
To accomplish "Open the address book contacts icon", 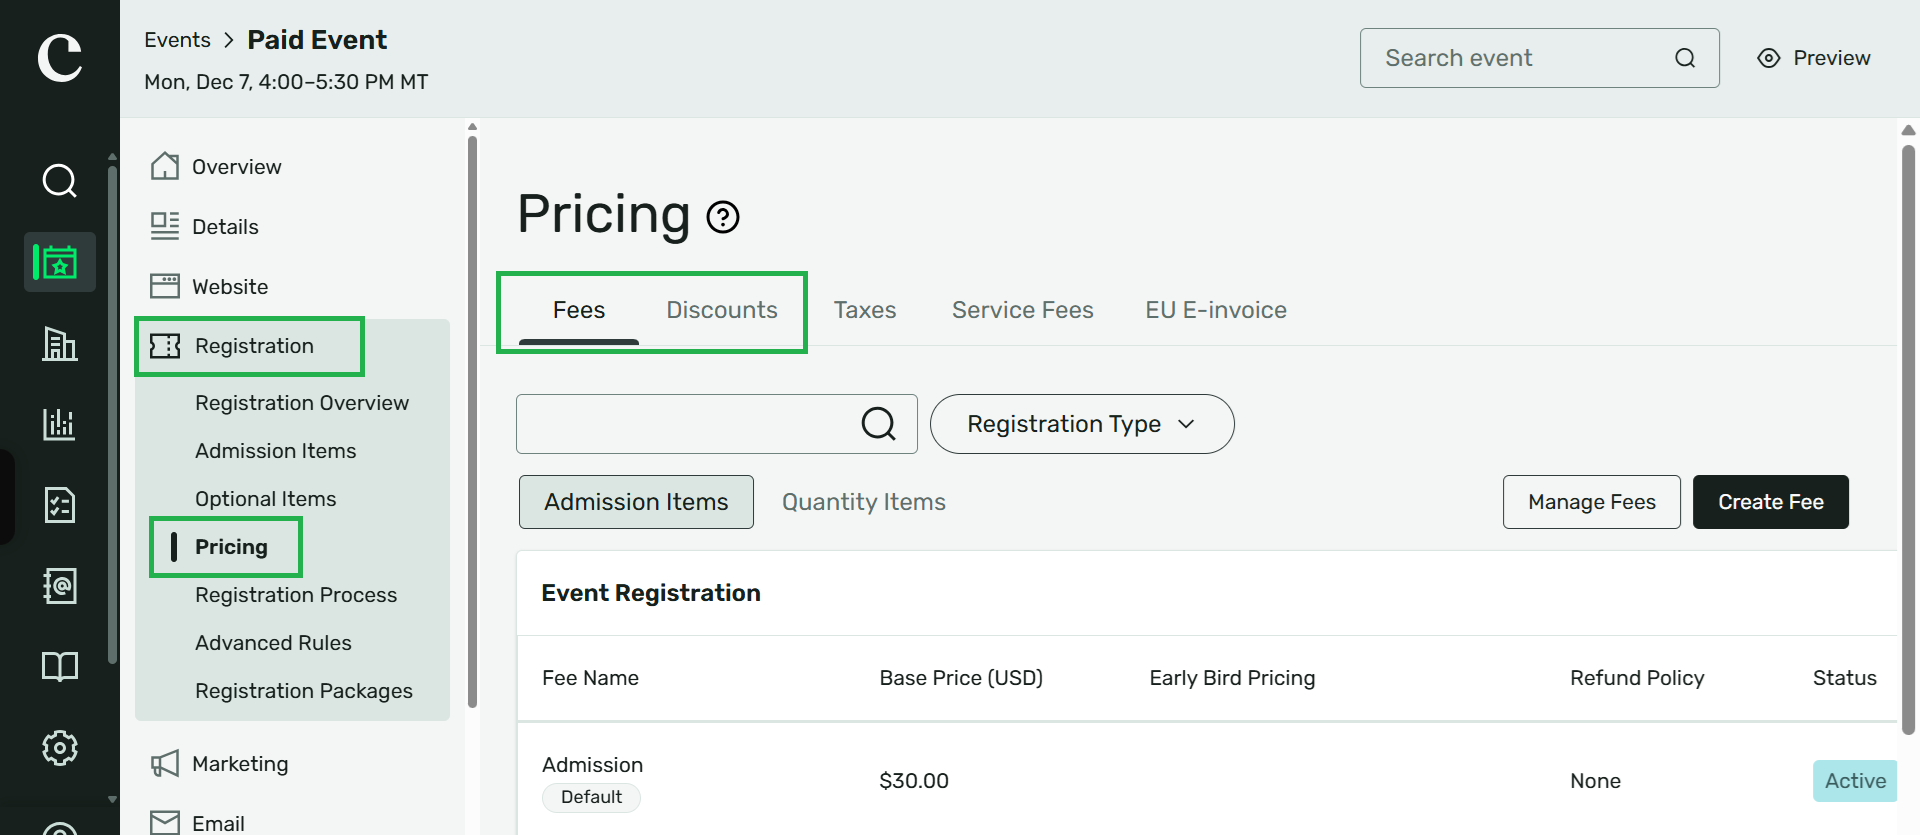I will (60, 586).
